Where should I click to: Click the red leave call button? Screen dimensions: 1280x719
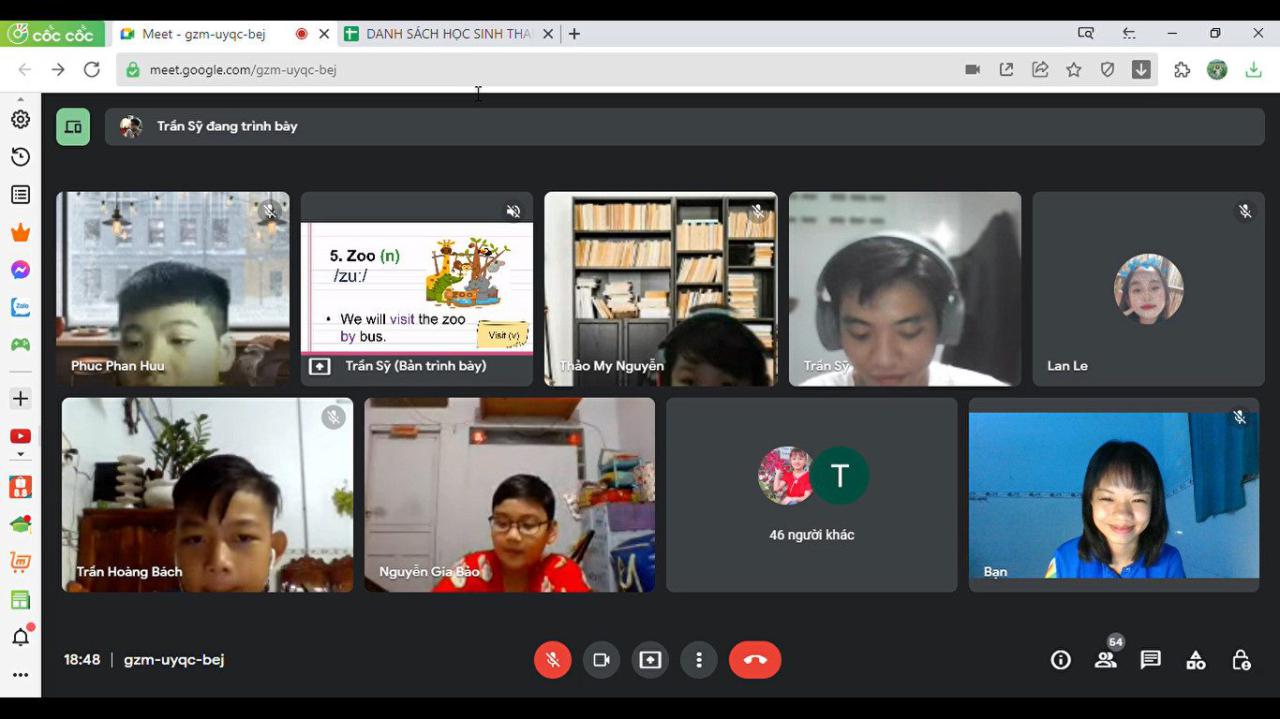[x=755, y=660]
